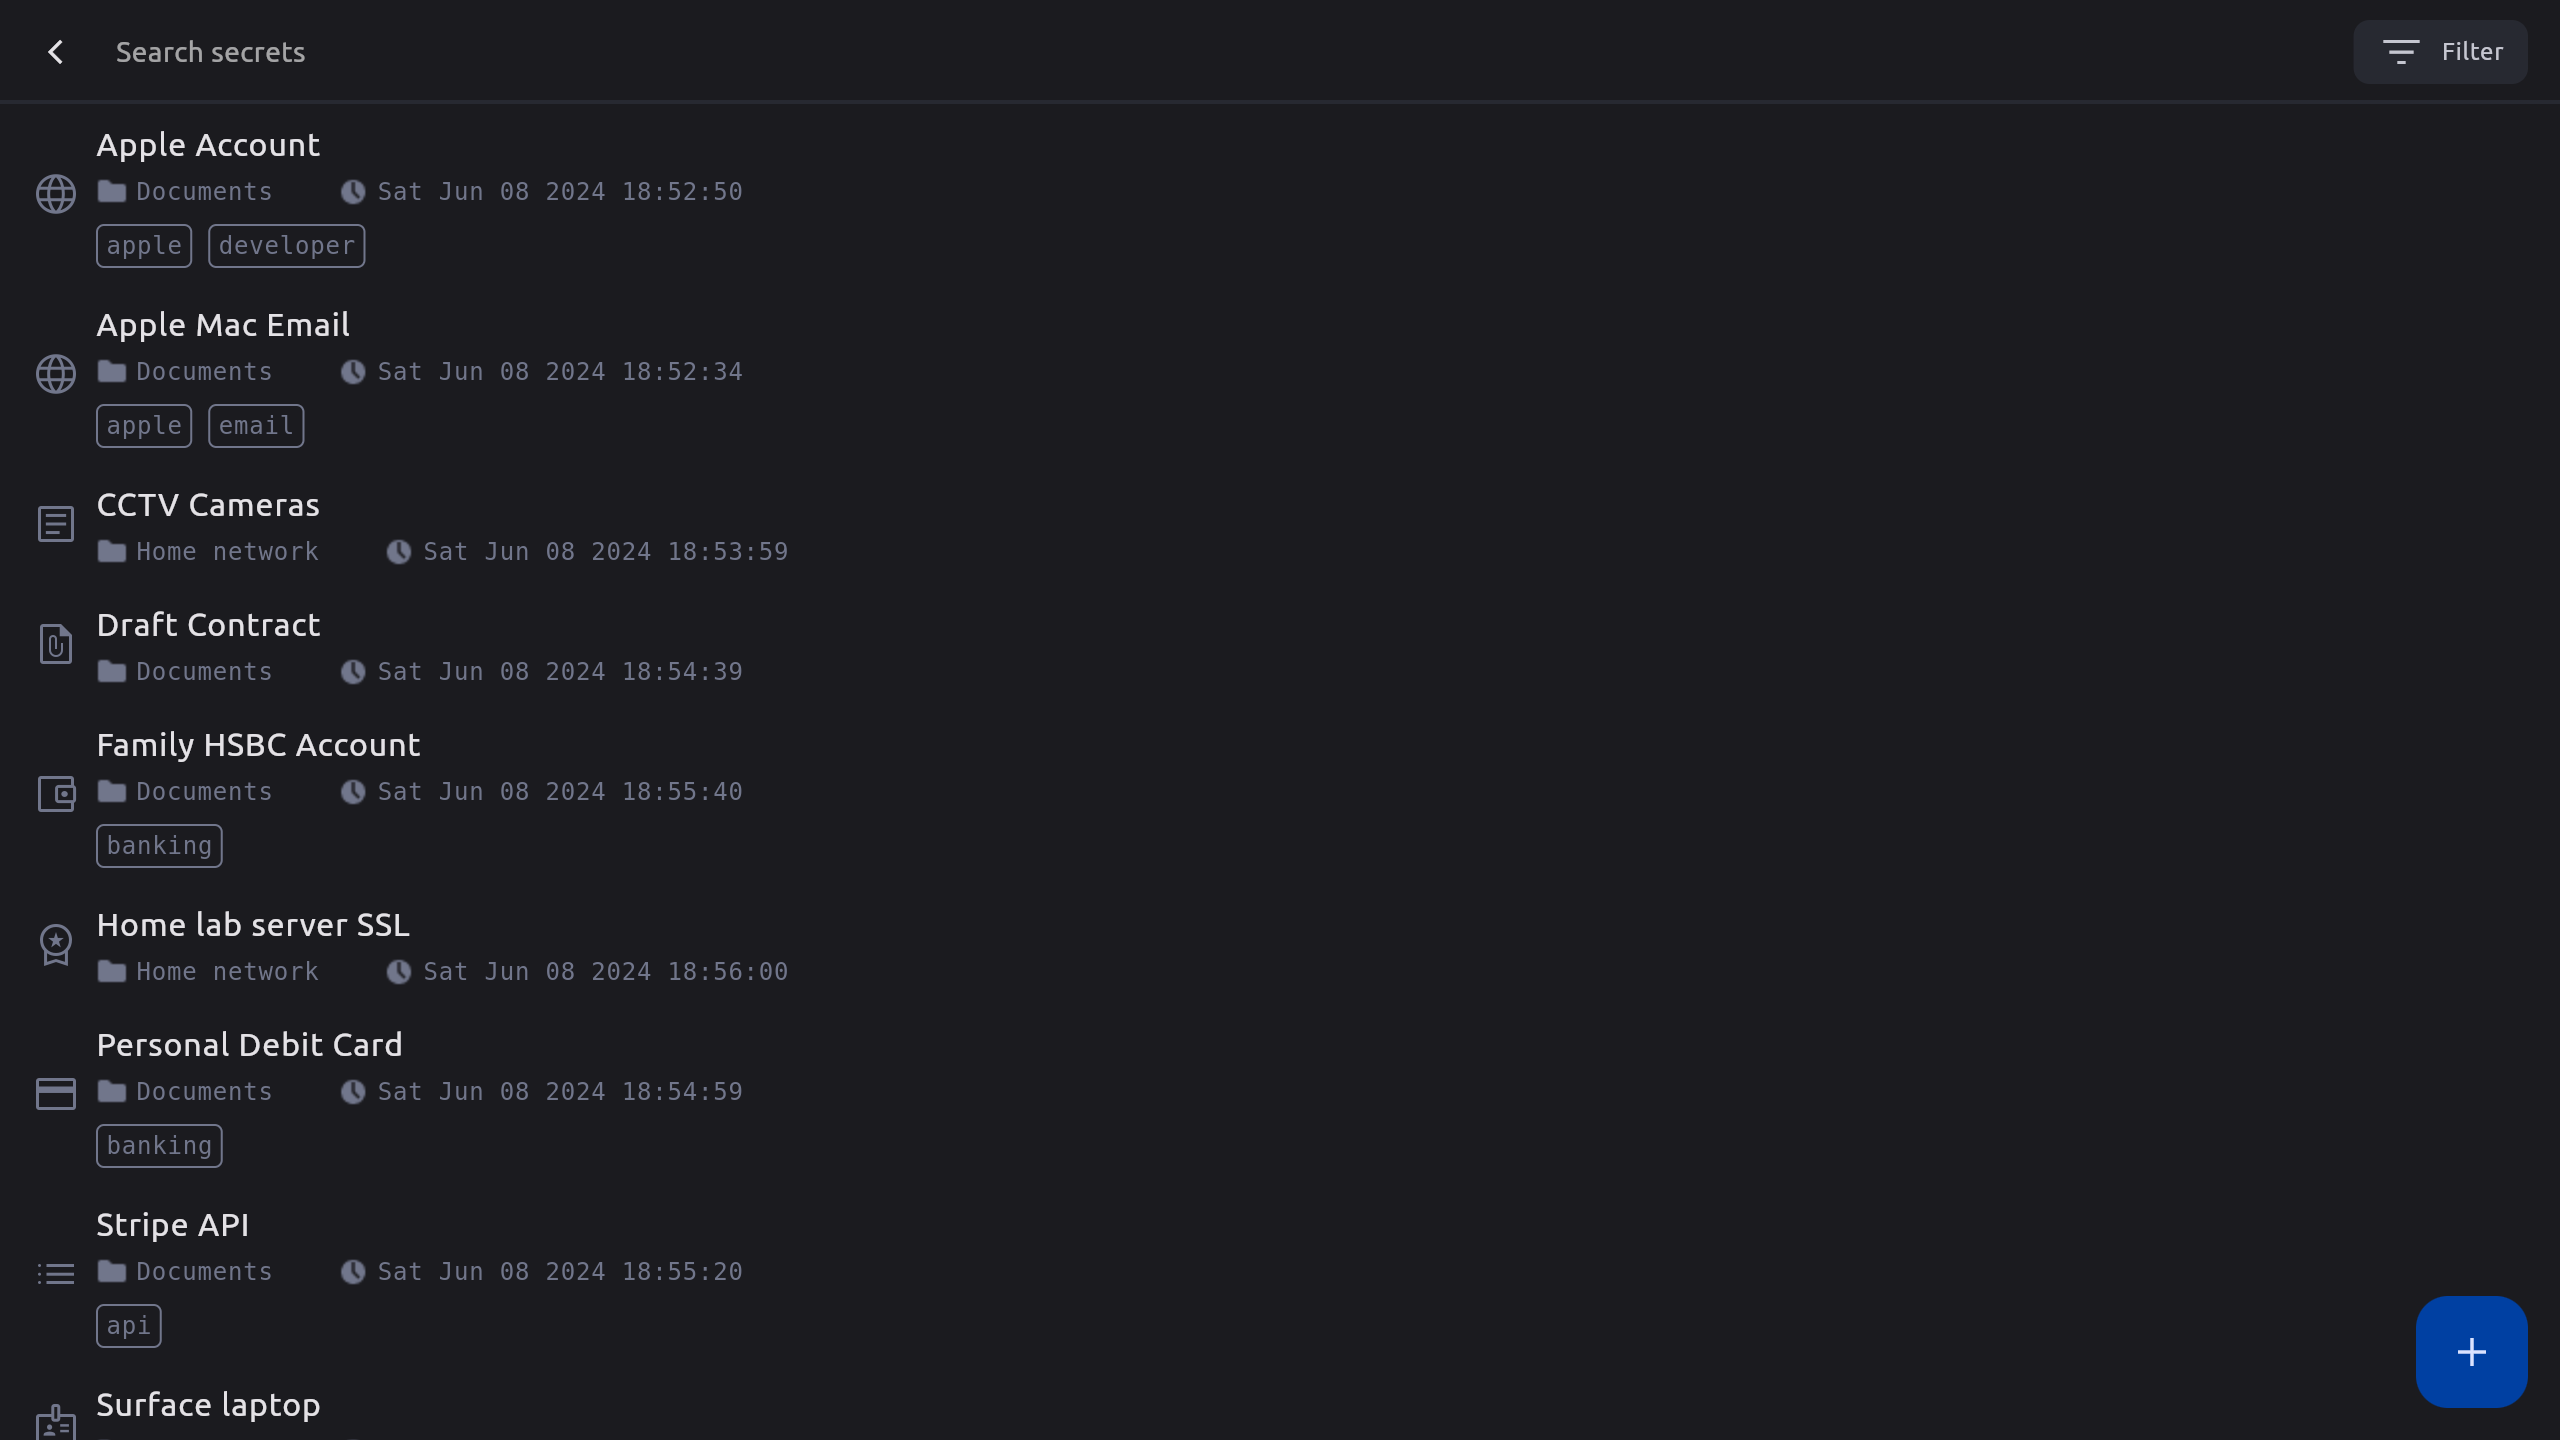The width and height of the screenshot is (2560, 1440).
Task: Open the Surface laptop entry
Action: [208, 1405]
